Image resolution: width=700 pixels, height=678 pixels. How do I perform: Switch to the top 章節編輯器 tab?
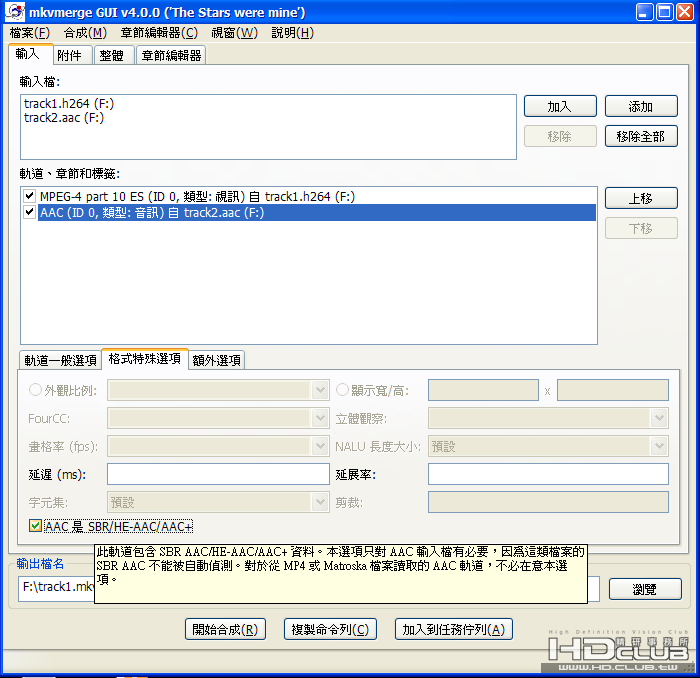[x=171, y=55]
